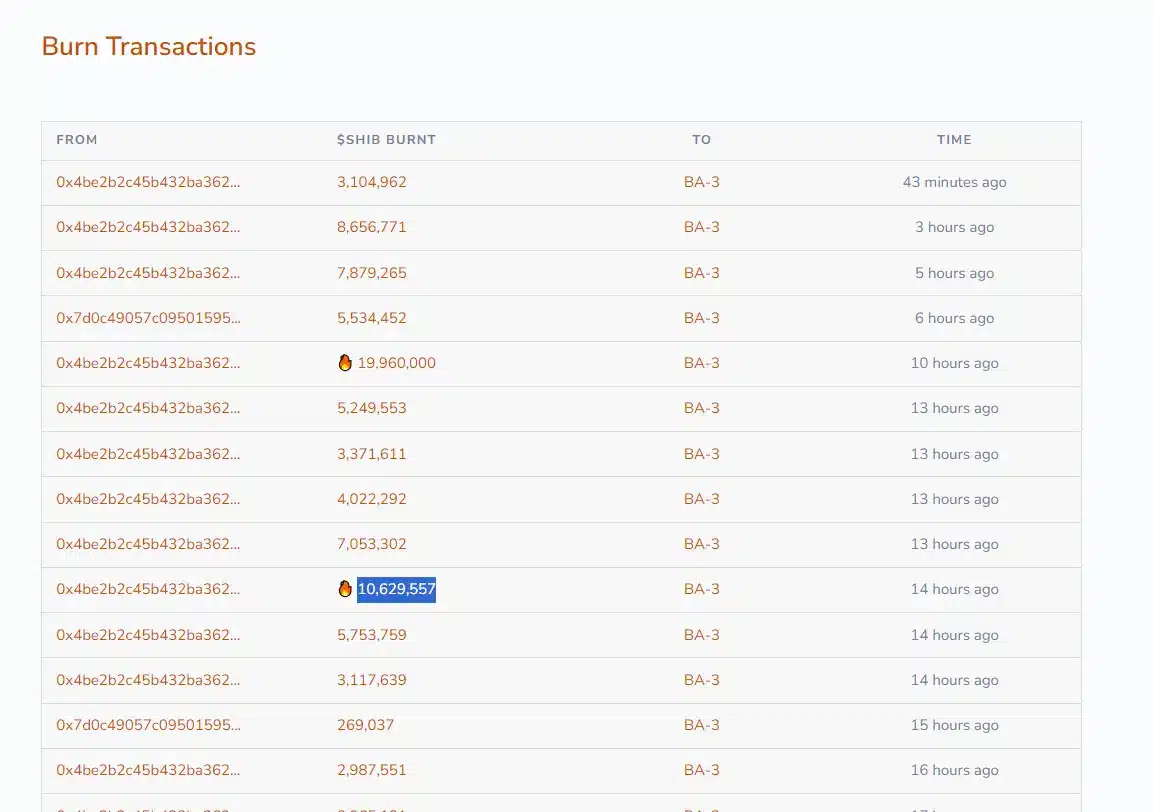Open sender address in the 3,371,611 row
Viewport: 1153px width, 812px height.
tap(148, 454)
